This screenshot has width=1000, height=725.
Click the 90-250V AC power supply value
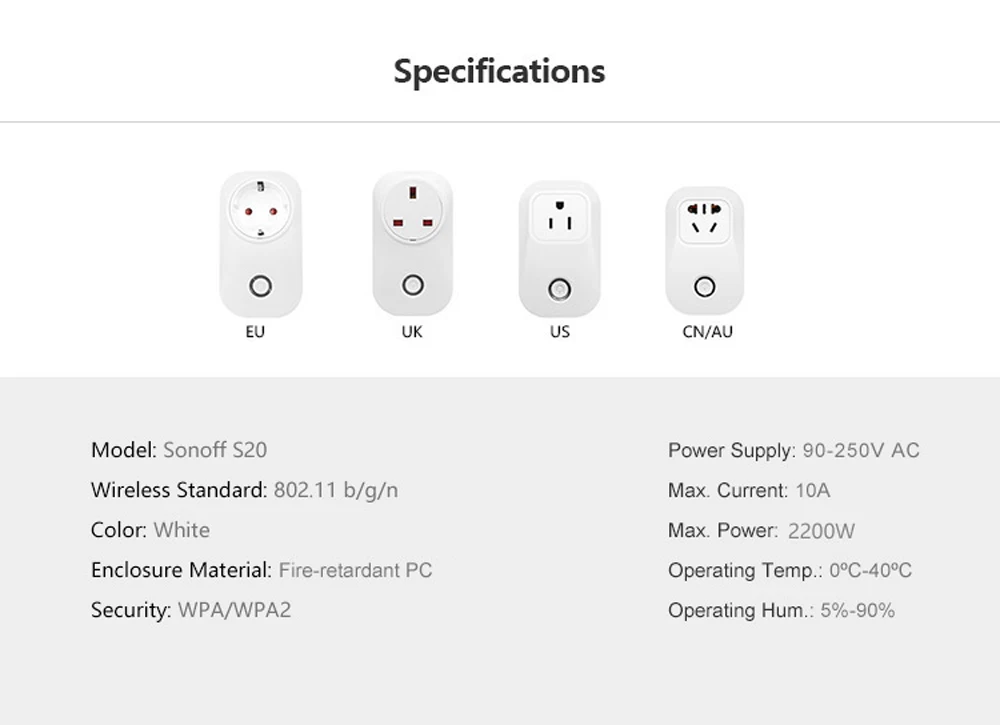coord(861,450)
